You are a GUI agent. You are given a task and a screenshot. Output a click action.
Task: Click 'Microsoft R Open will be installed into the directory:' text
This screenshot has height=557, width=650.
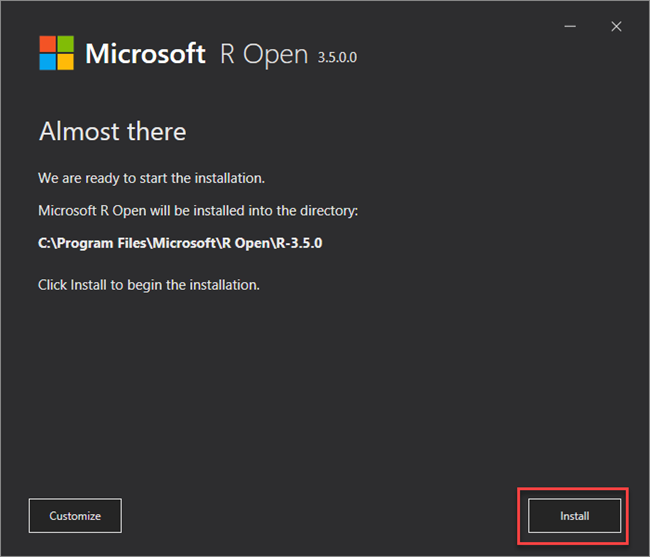point(198,211)
